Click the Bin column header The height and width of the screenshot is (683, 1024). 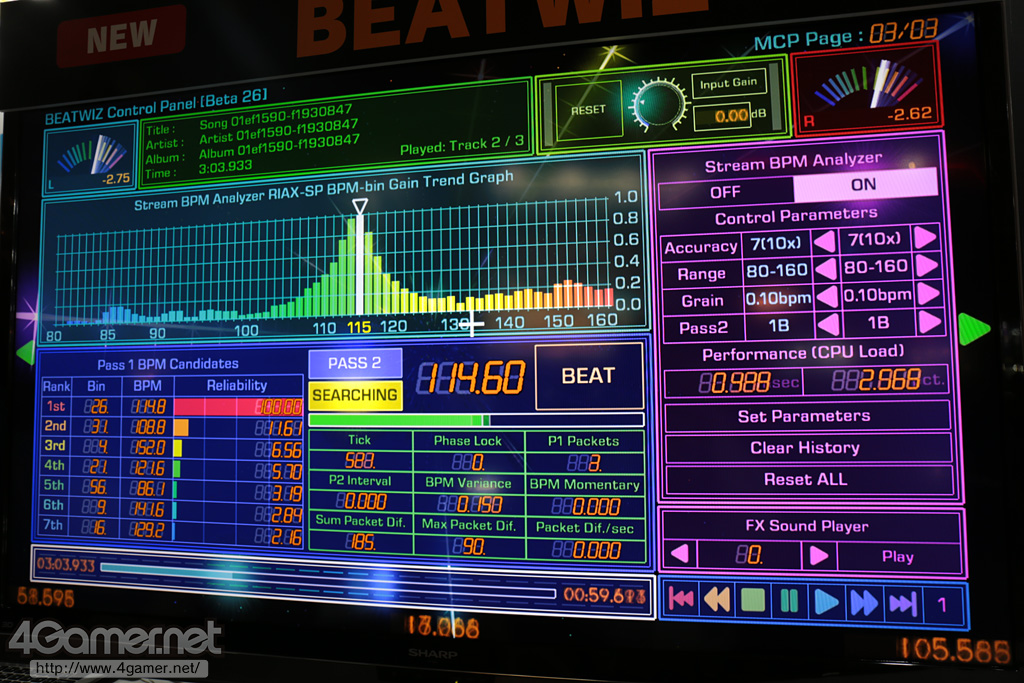click(97, 386)
